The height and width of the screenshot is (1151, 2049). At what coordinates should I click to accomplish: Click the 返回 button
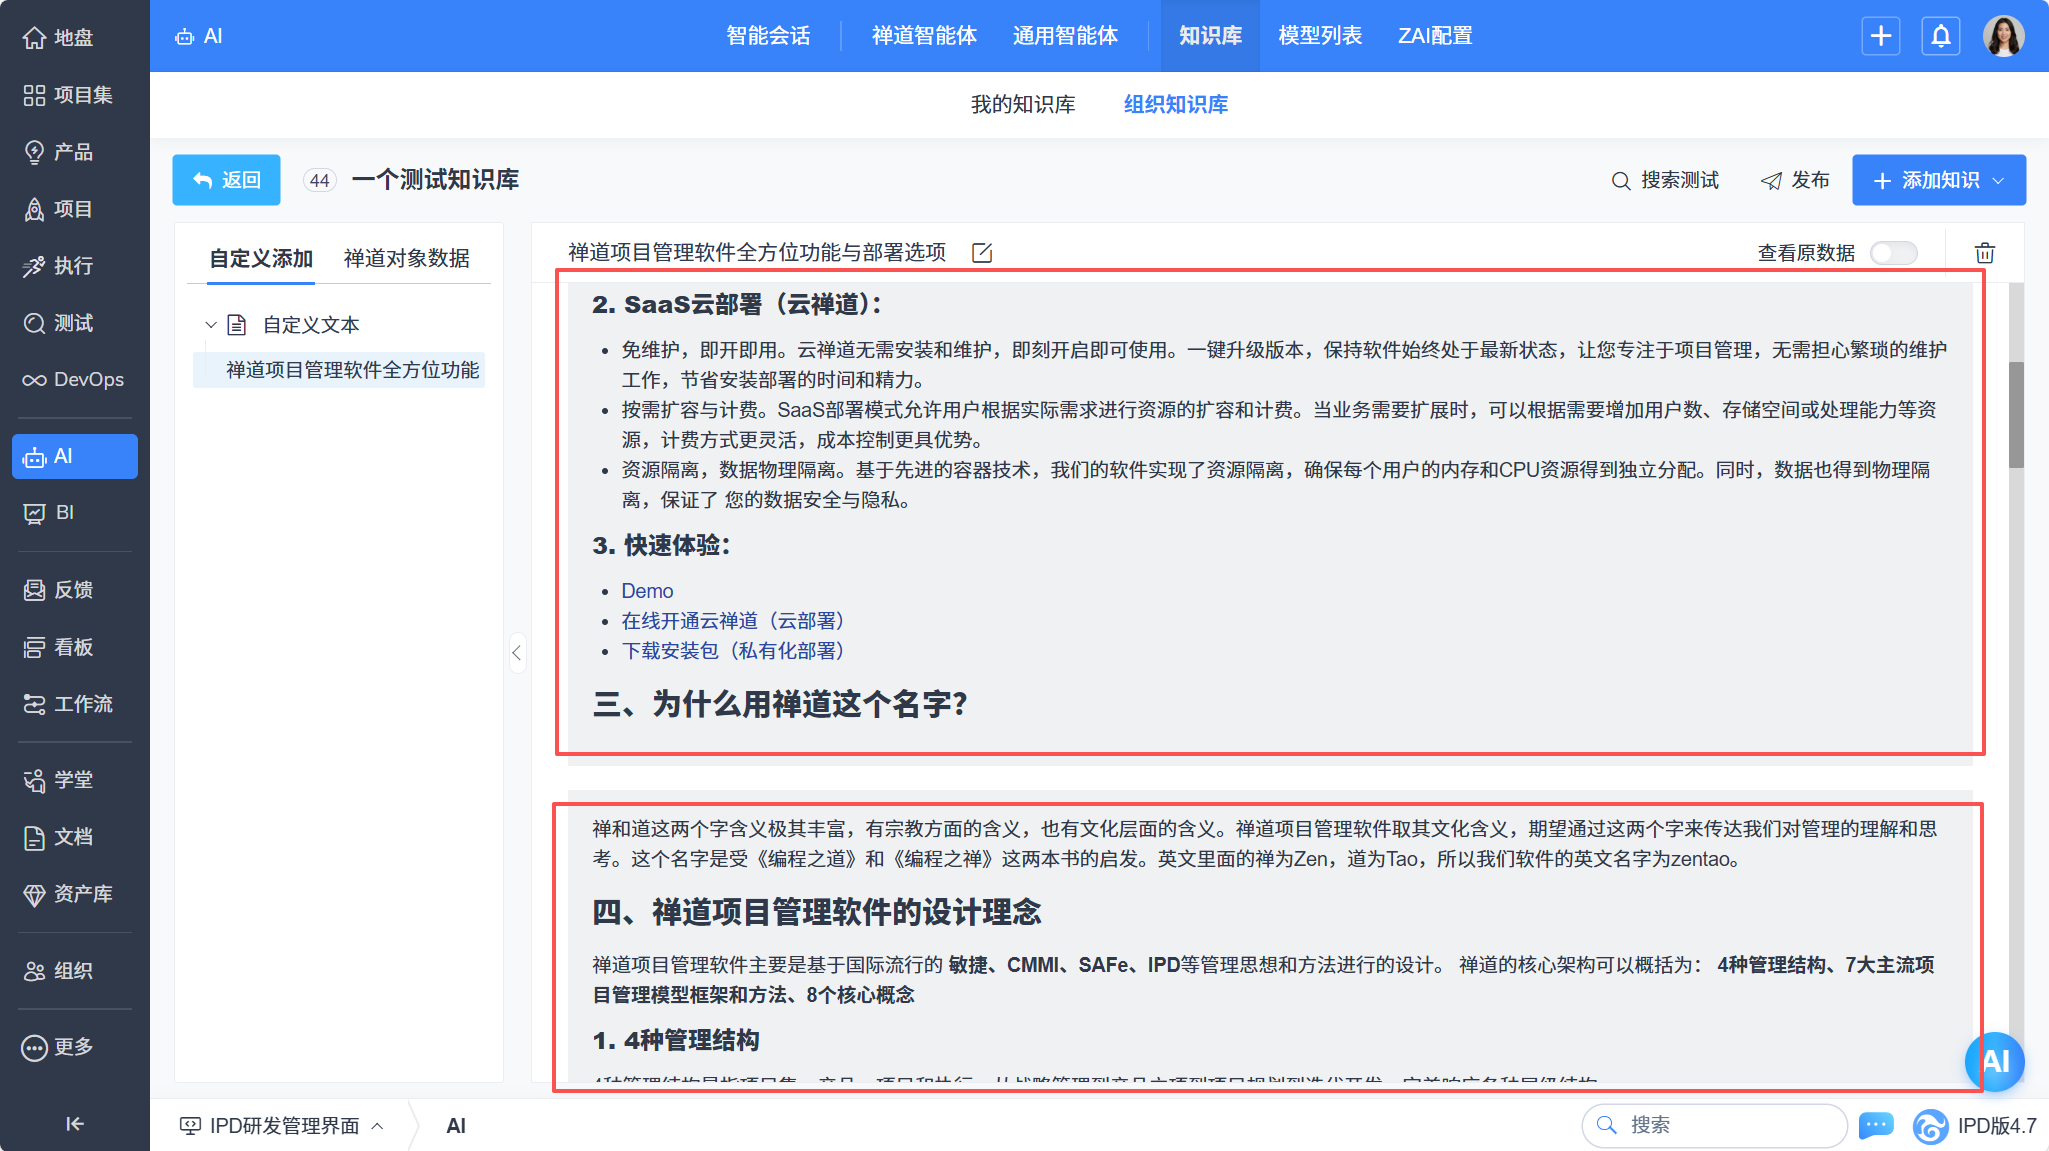pyautogui.click(x=226, y=180)
